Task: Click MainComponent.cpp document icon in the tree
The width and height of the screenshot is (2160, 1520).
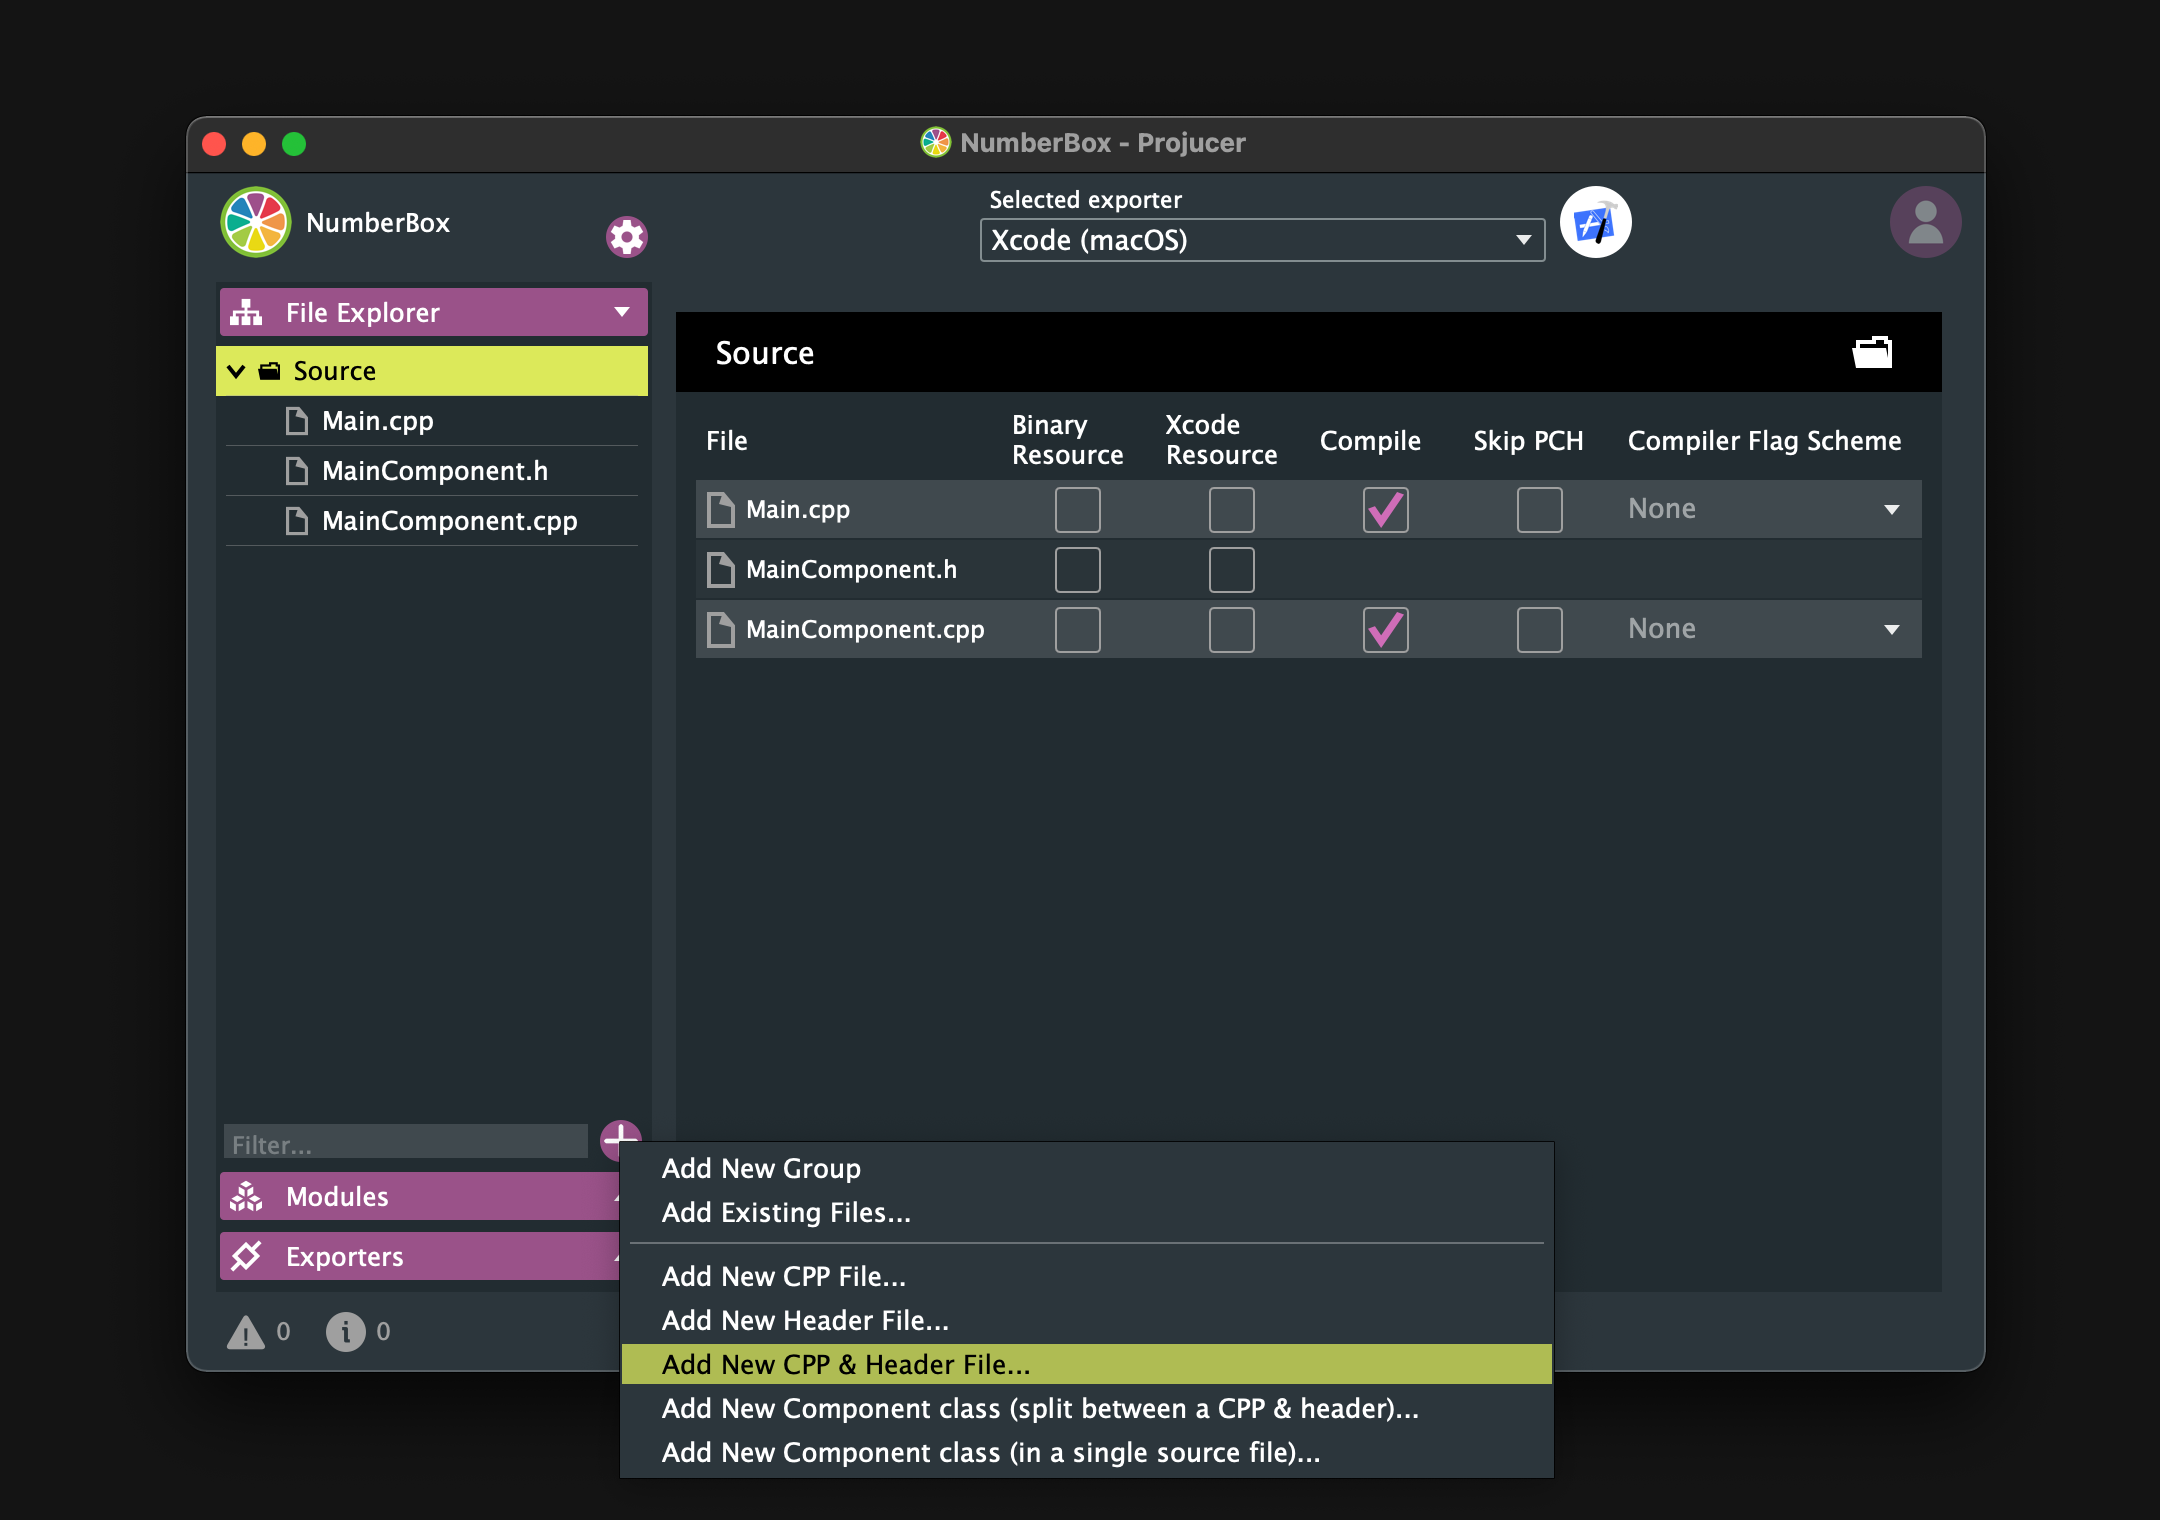Action: tap(297, 521)
